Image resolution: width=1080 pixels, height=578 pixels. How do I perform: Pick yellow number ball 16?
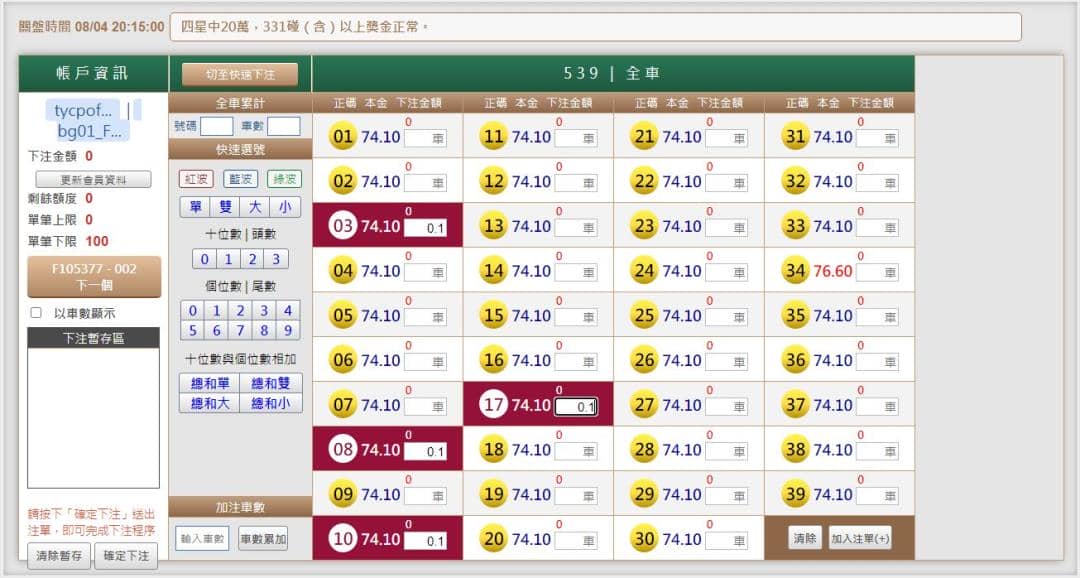click(x=493, y=360)
